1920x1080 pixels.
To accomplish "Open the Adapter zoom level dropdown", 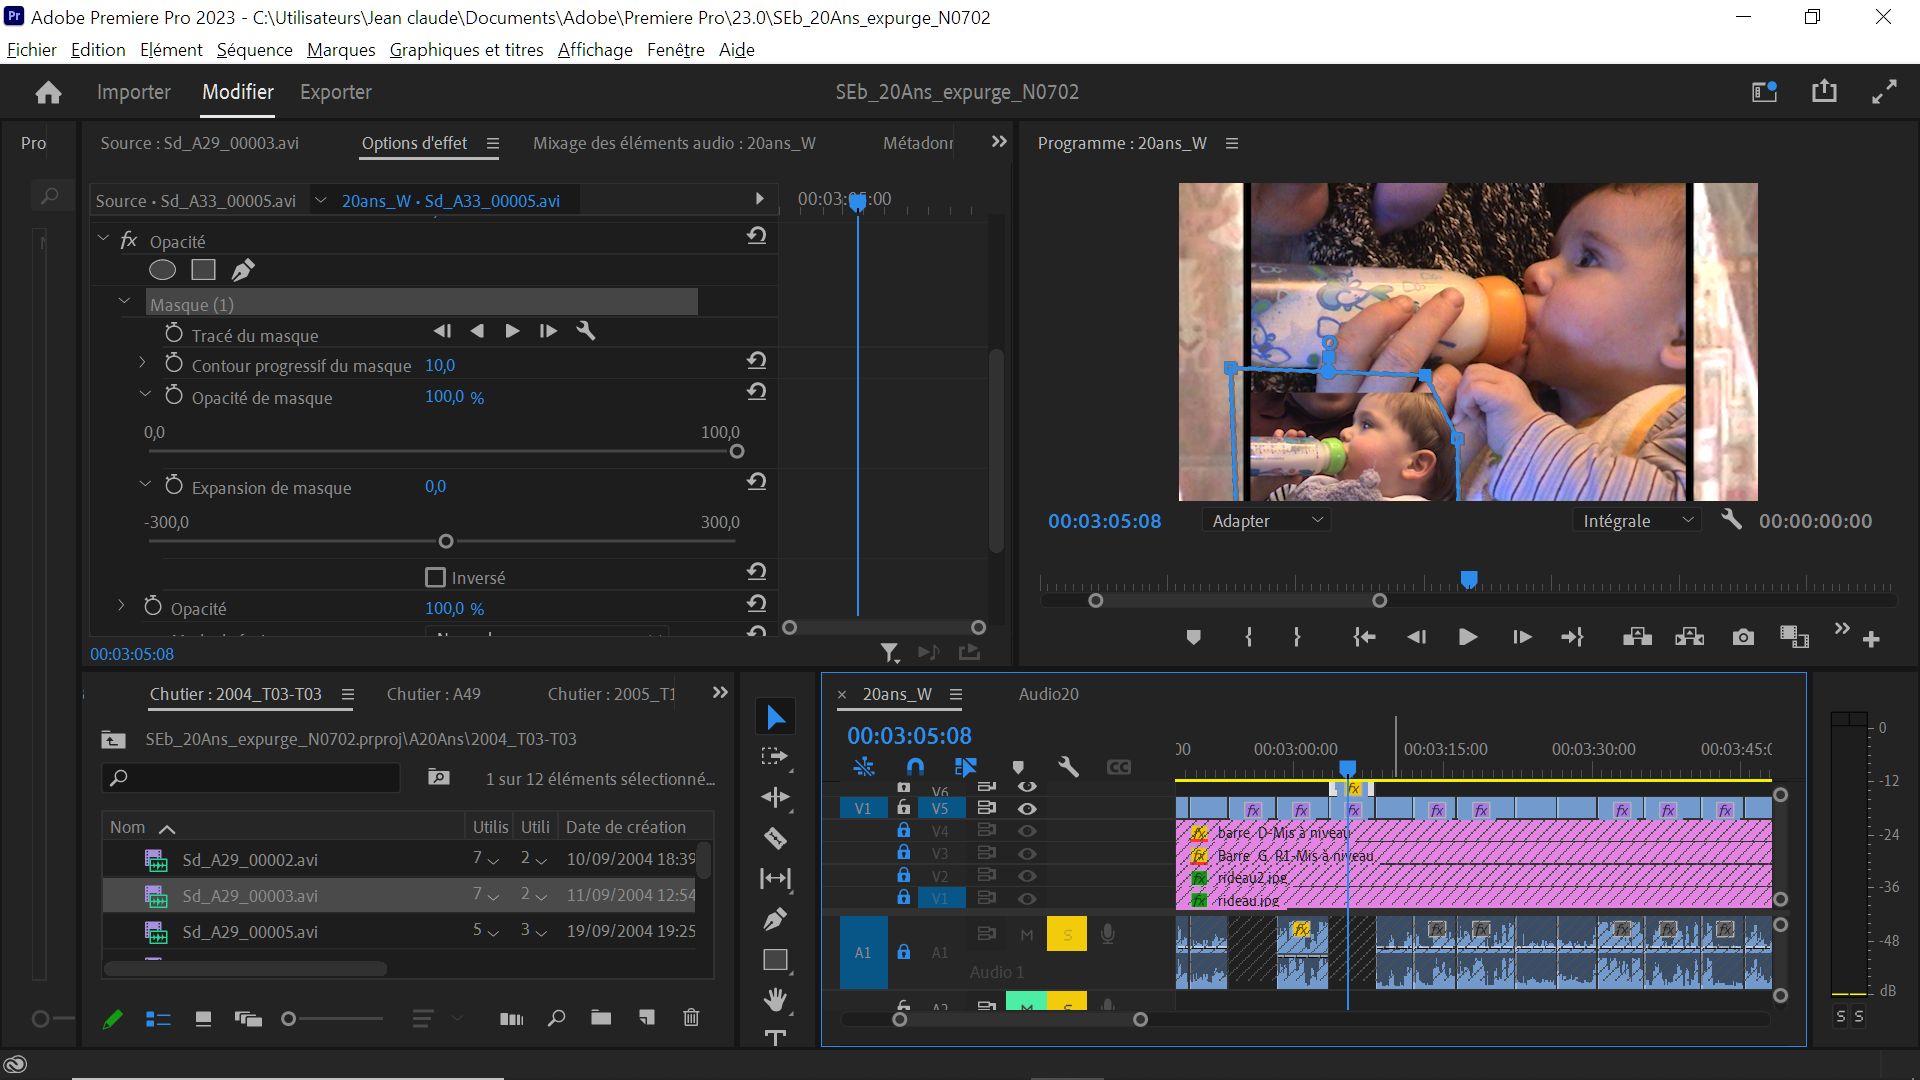I will tap(1266, 520).
